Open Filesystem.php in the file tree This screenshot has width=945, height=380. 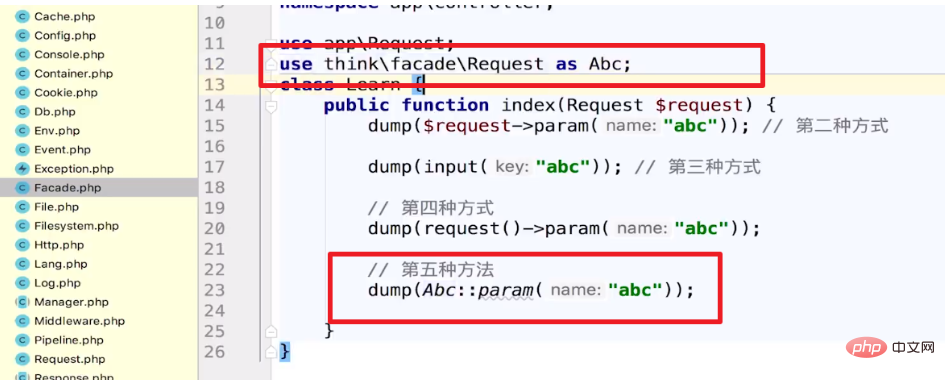[77, 226]
